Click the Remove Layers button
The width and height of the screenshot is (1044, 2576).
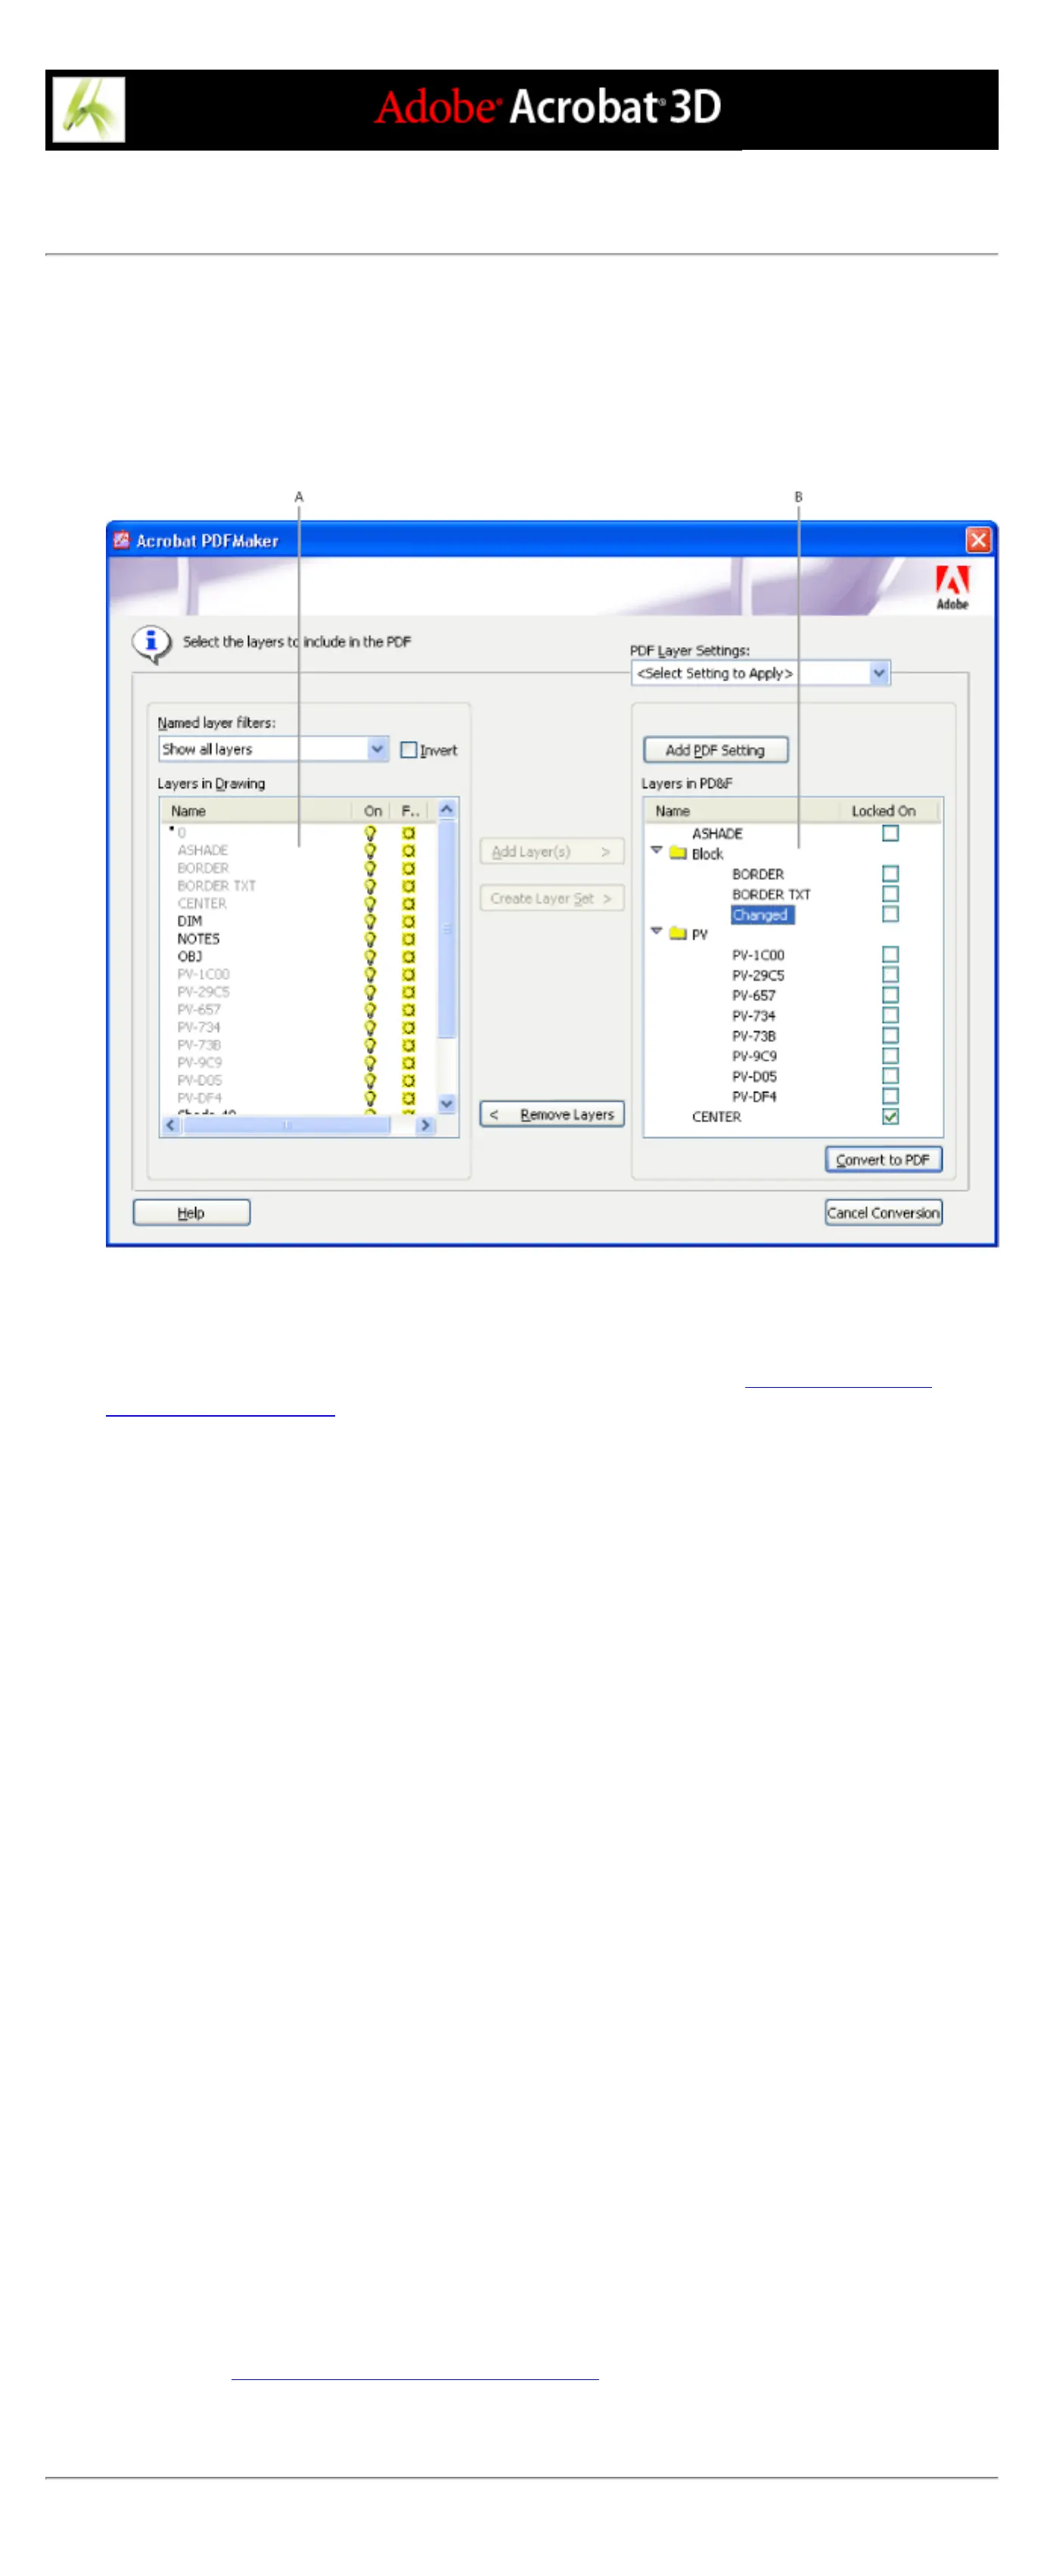pyautogui.click(x=552, y=1114)
